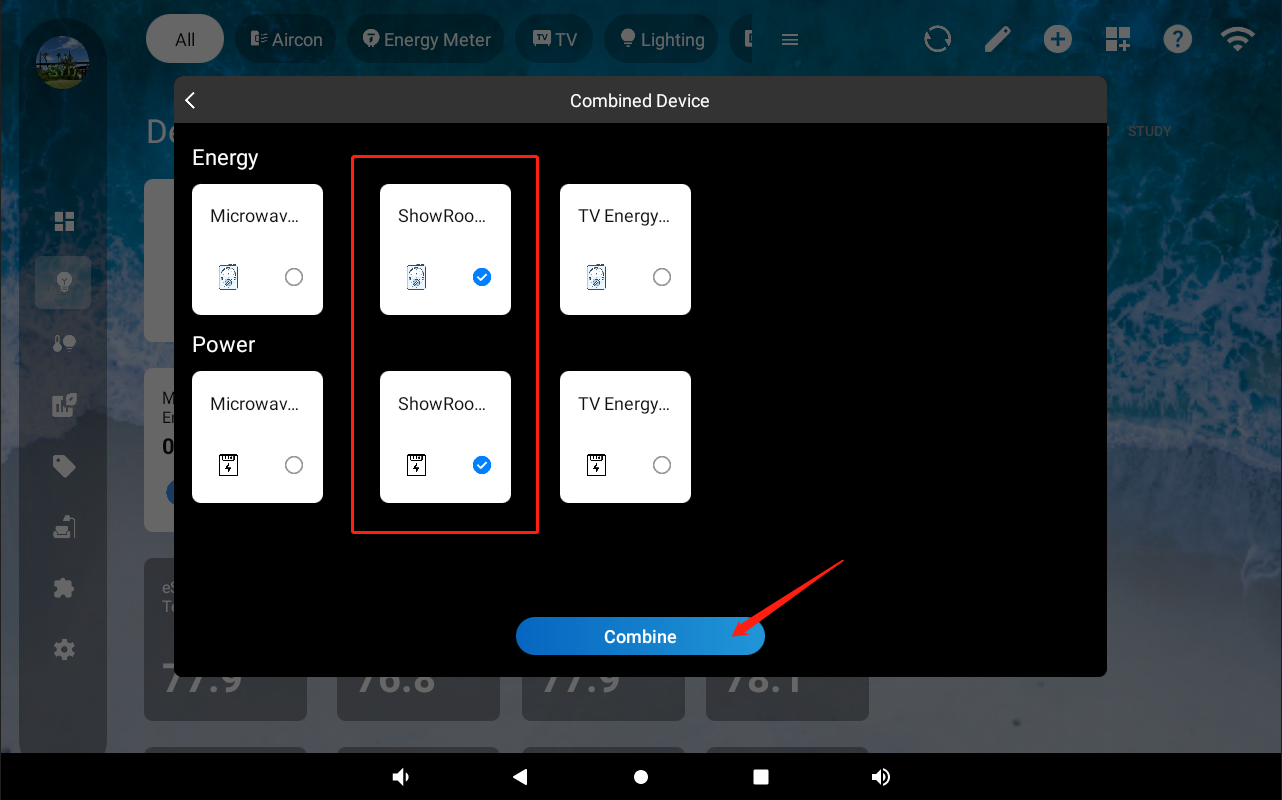Open the puzzle piece plugins icon
This screenshot has width=1282, height=800.
point(64,588)
